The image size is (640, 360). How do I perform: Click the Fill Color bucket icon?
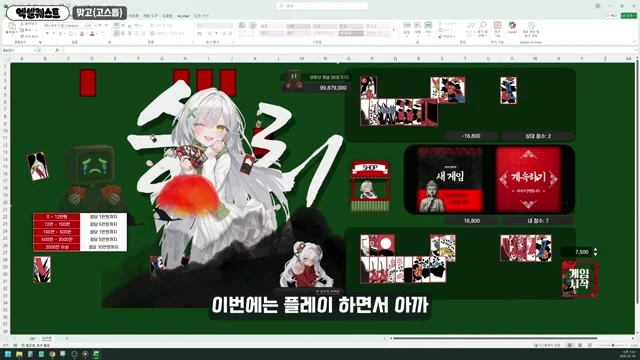82,34
